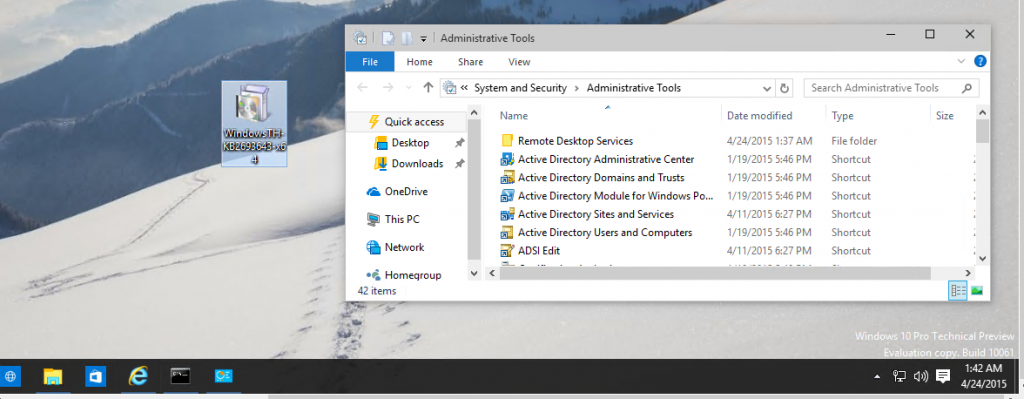The image size is (1024, 399).
Task: Open Network in the navigation pane
Action: coord(404,247)
